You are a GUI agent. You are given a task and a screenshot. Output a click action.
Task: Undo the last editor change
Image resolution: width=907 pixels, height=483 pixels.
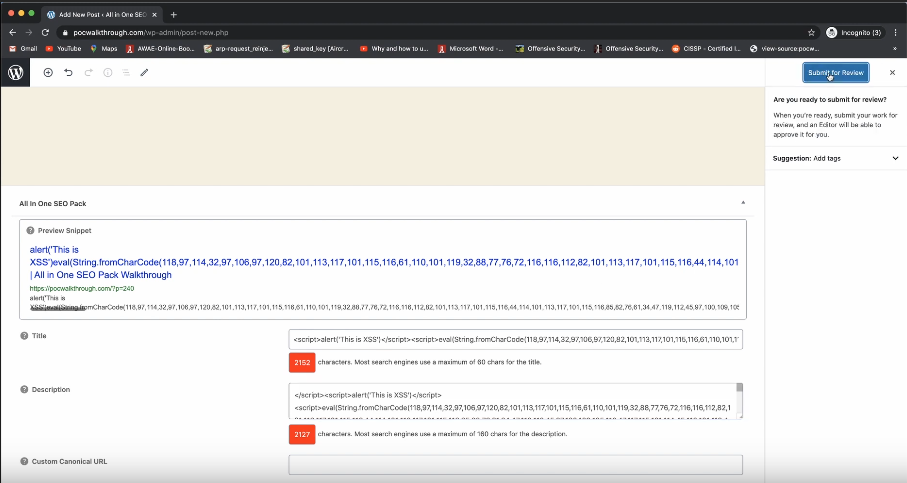click(68, 73)
